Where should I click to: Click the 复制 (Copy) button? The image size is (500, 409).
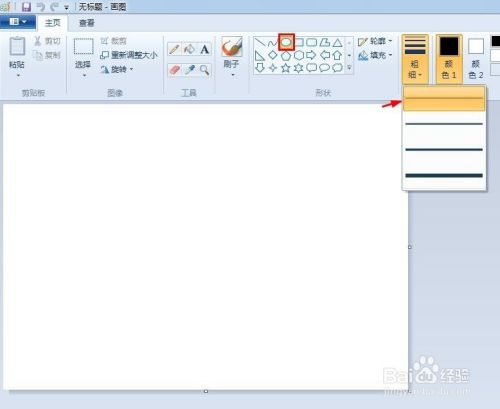(48, 55)
